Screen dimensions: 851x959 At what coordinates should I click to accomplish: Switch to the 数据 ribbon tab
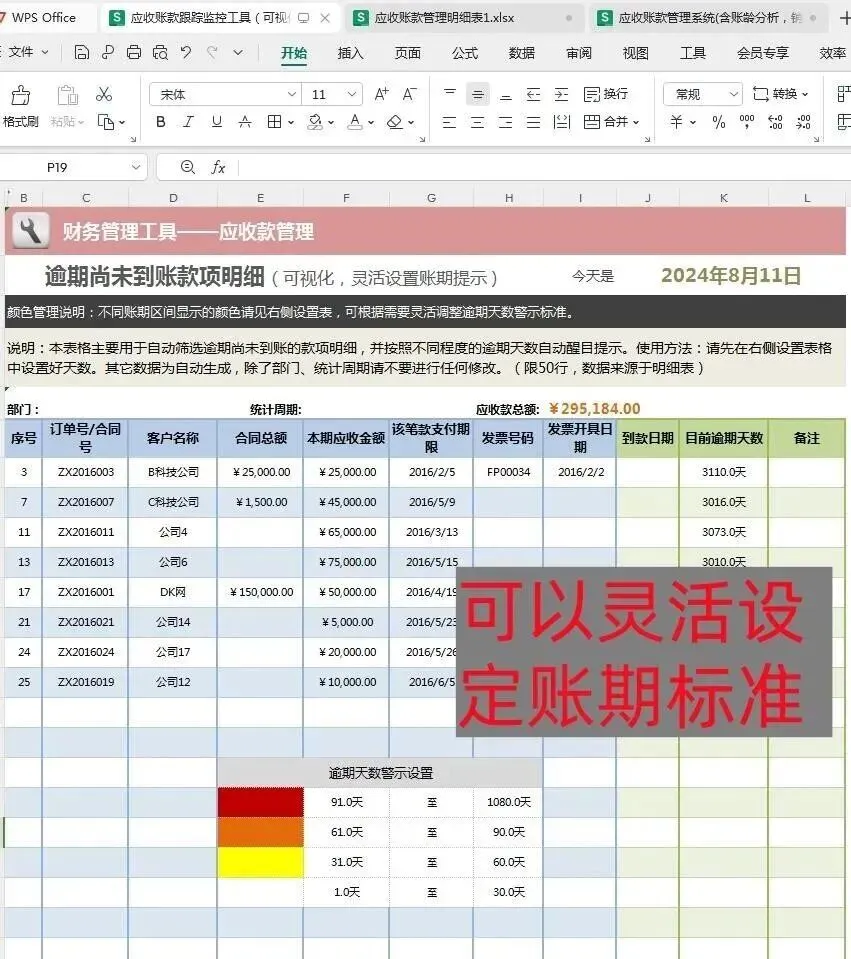pyautogui.click(x=522, y=53)
